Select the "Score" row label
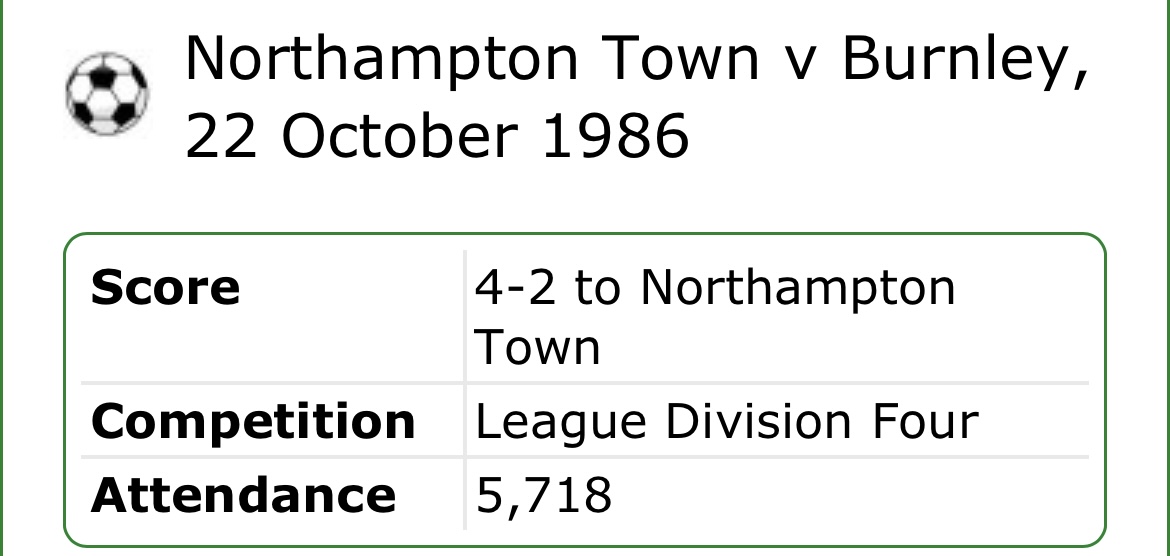 coord(165,289)
